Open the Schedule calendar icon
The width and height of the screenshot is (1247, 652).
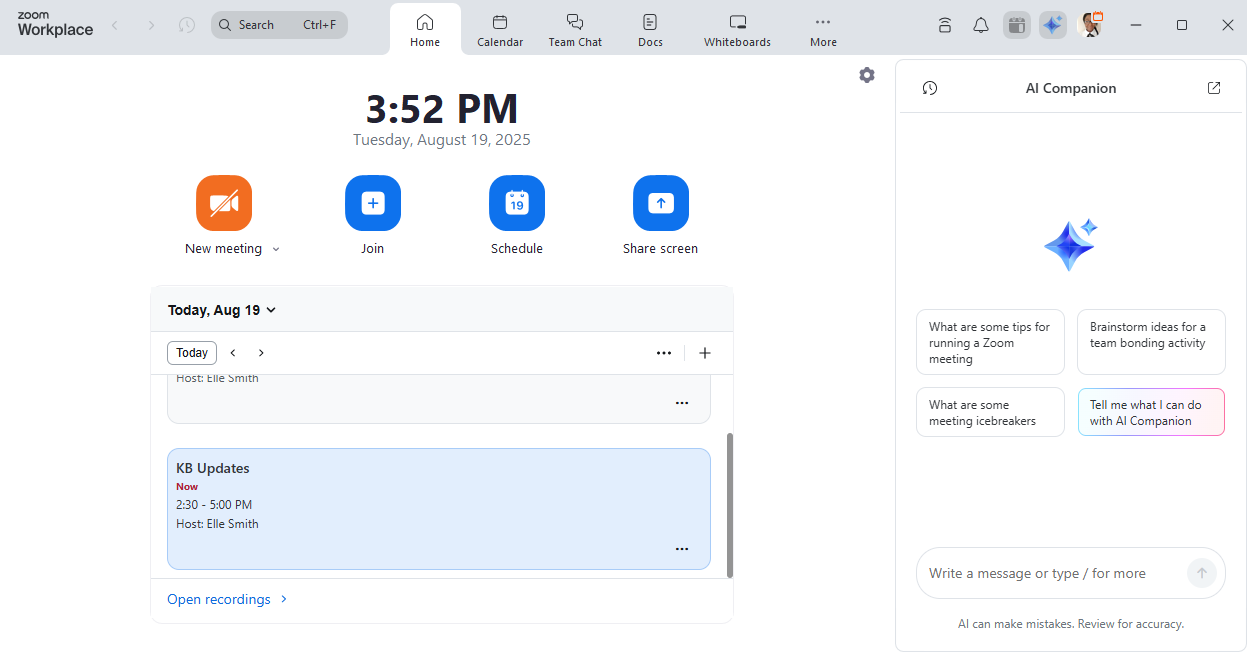coord(517,203)
